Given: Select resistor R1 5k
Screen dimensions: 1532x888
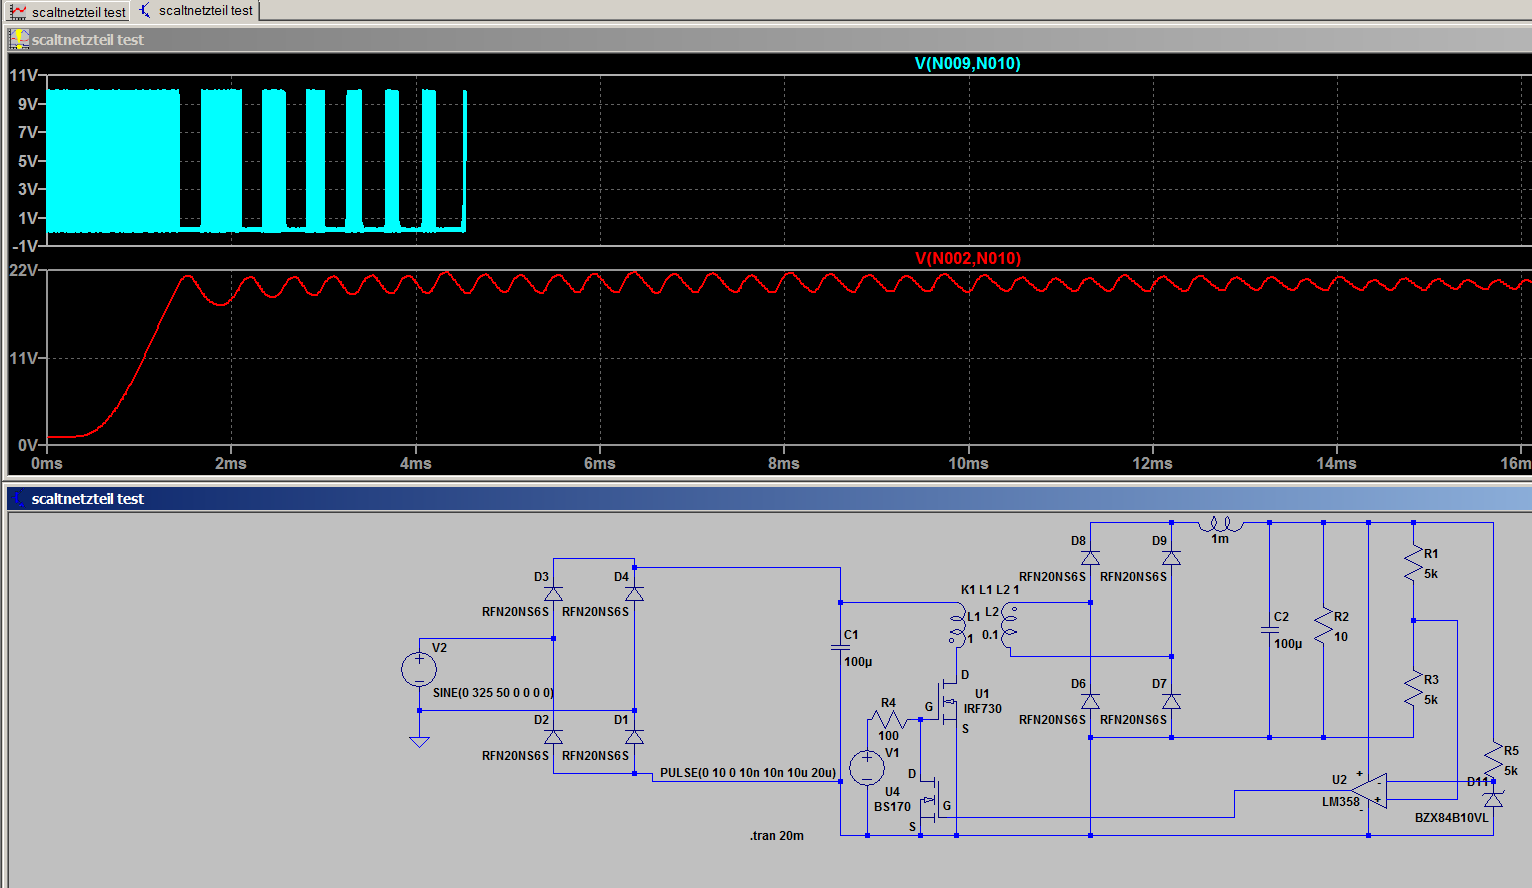Looking at the screenshot, I should pos(1413,563).
